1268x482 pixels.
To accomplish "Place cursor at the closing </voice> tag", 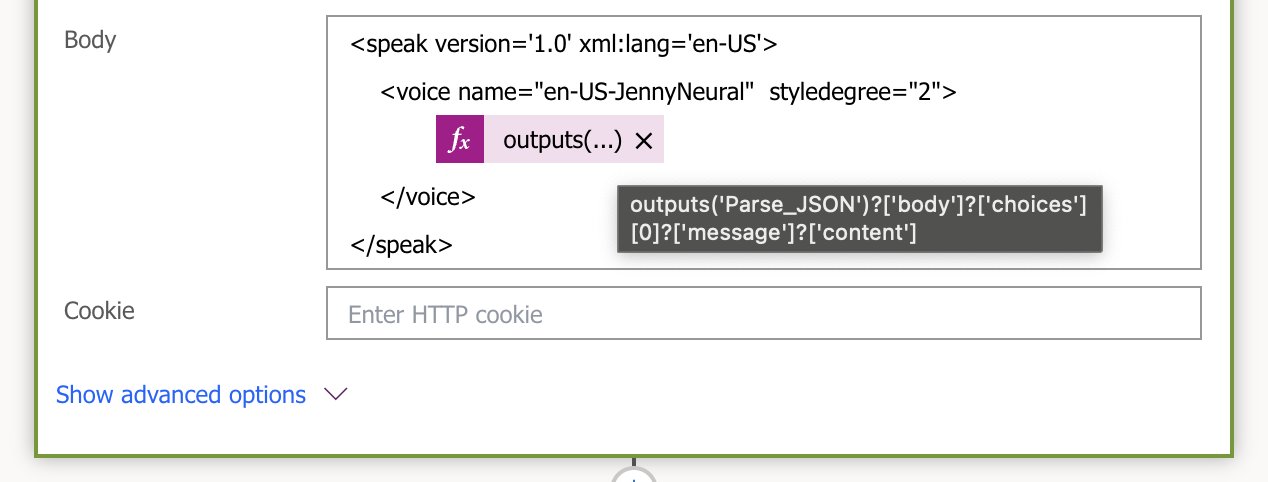I will (427, 196).
